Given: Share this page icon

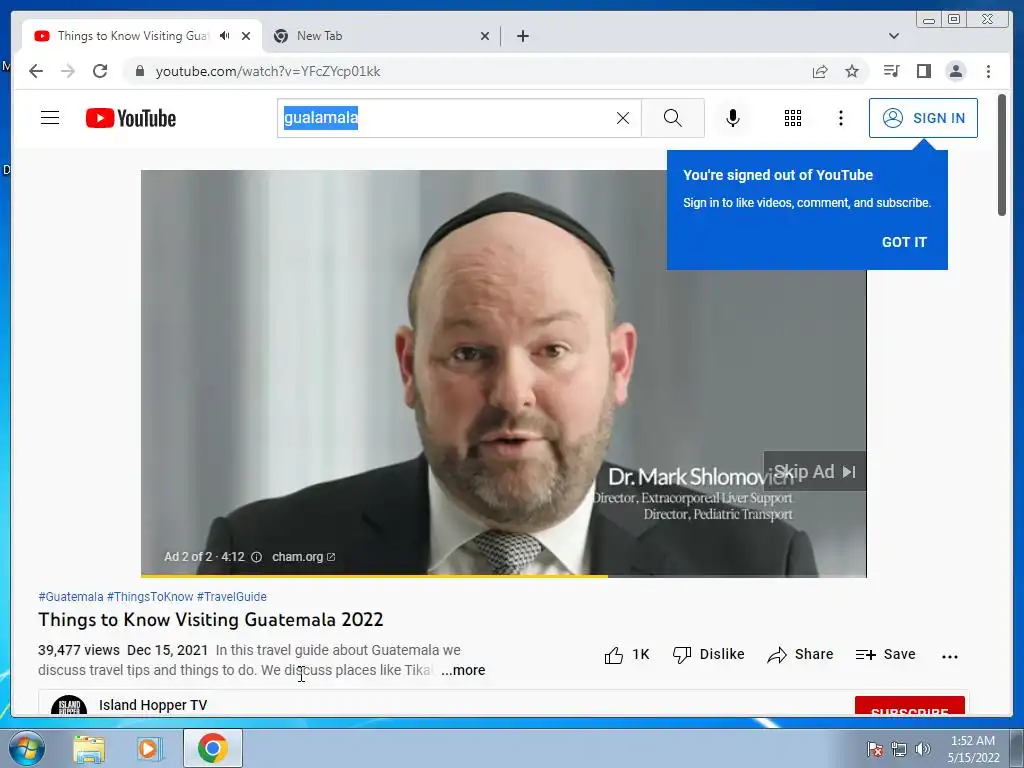Looking at the screenshot, I should (x=820, y=71).
